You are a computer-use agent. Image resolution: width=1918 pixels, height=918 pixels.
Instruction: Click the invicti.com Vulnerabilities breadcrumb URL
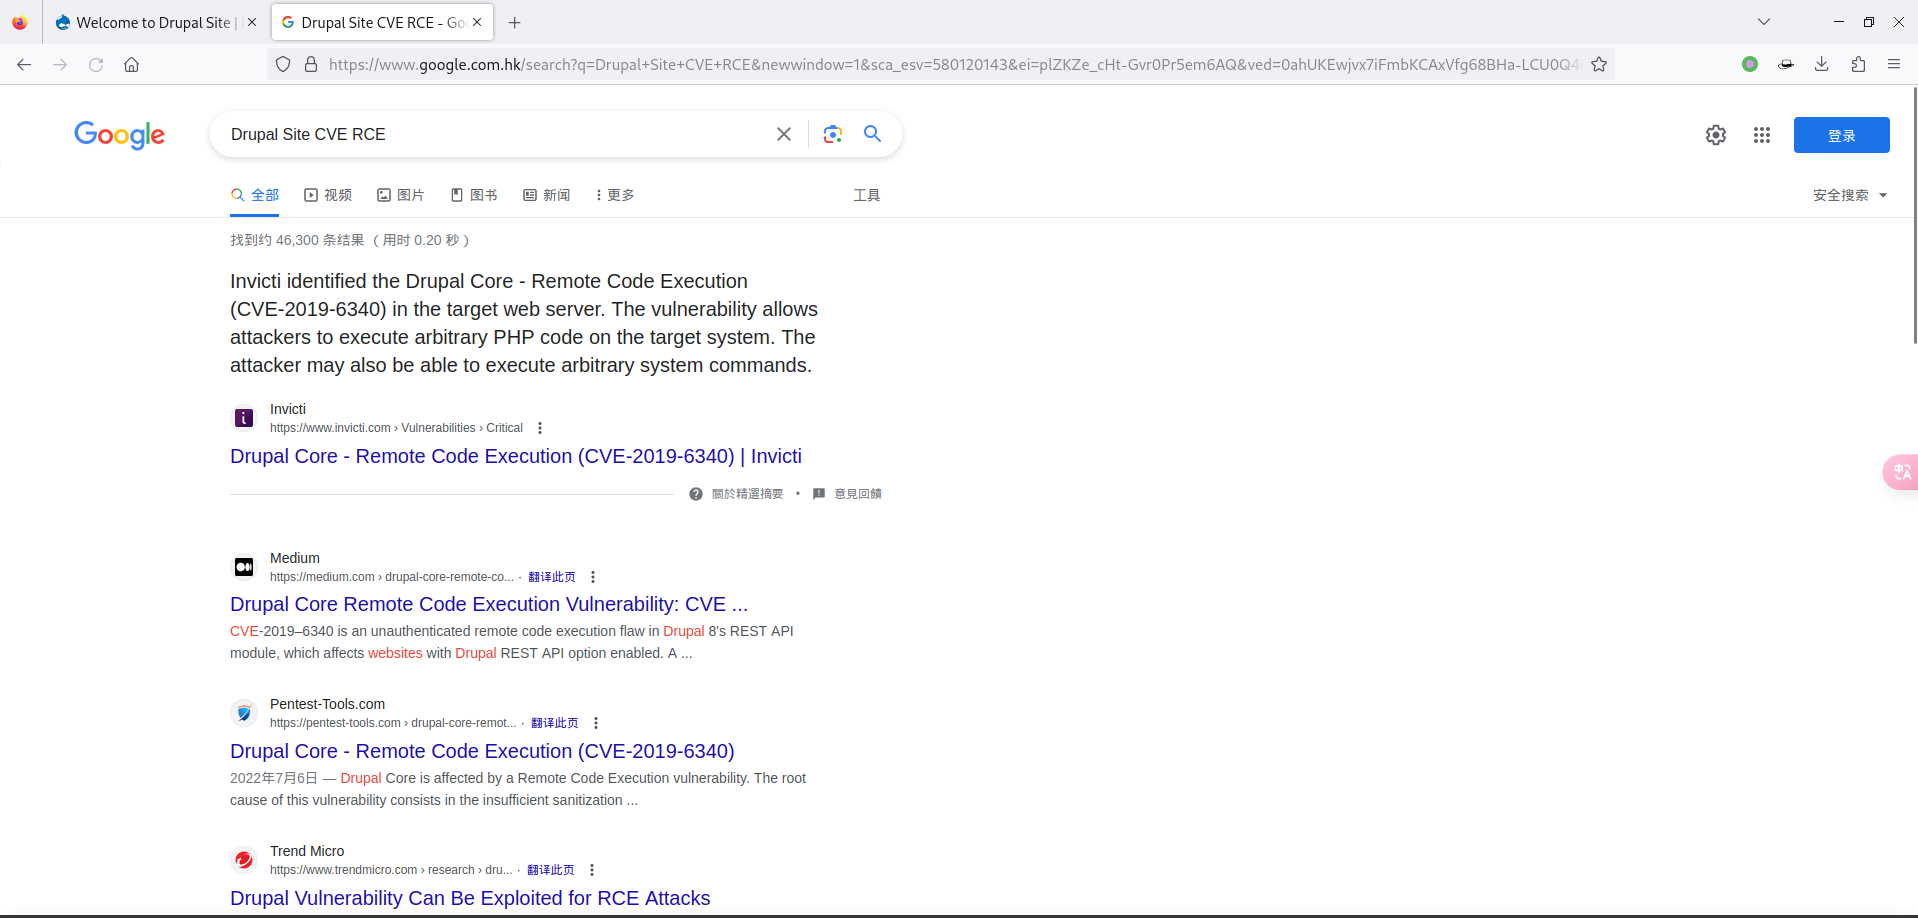[396, 428]
